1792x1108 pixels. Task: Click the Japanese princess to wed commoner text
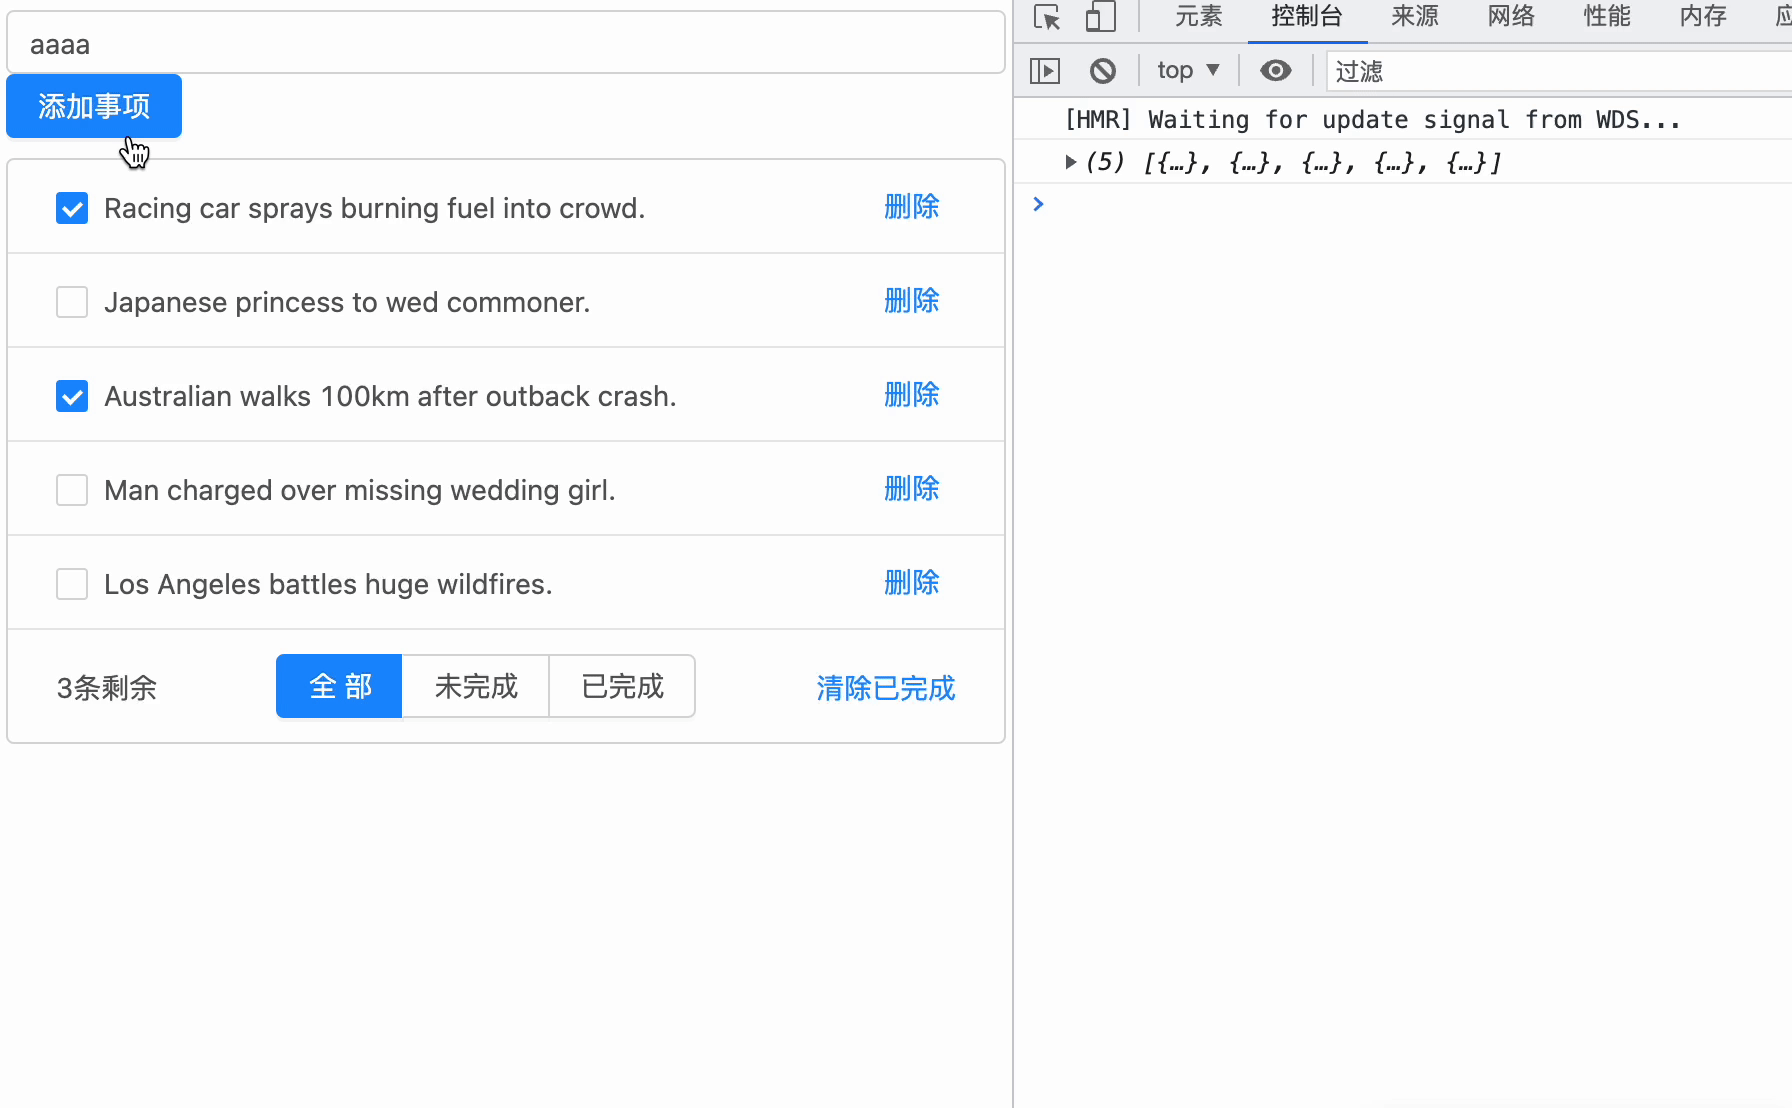(347, 302)
